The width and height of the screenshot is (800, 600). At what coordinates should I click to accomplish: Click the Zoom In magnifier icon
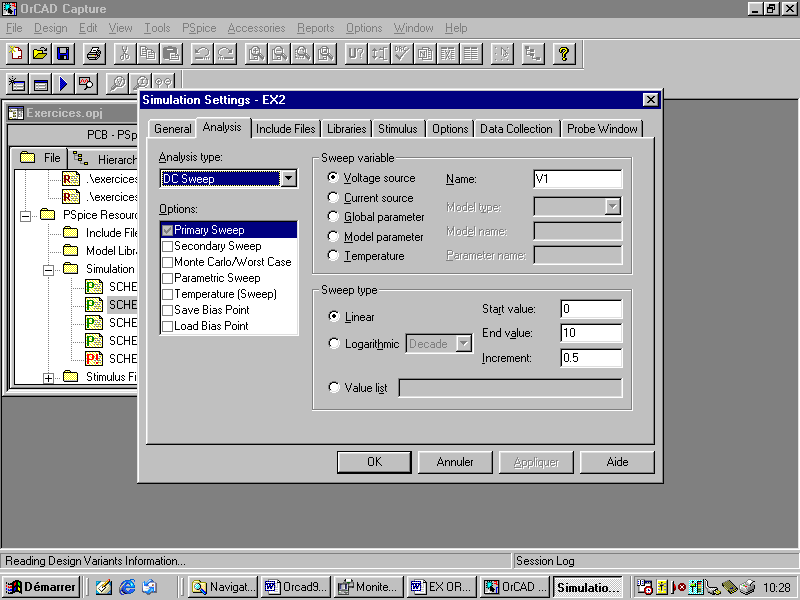coord(256,54)
